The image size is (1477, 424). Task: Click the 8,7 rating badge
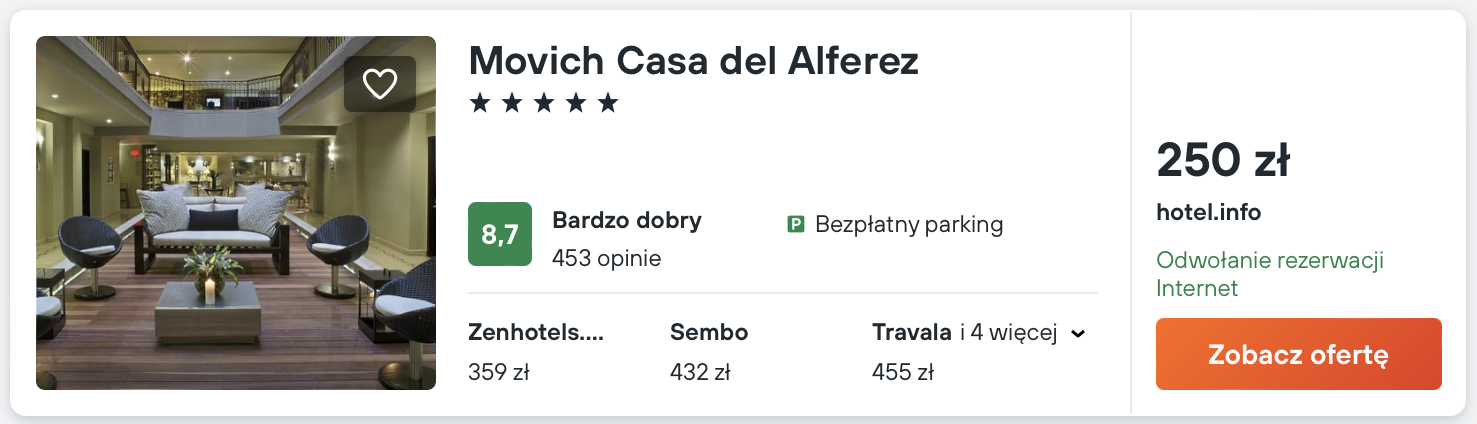pyautogui.click(x=499, y=234)
